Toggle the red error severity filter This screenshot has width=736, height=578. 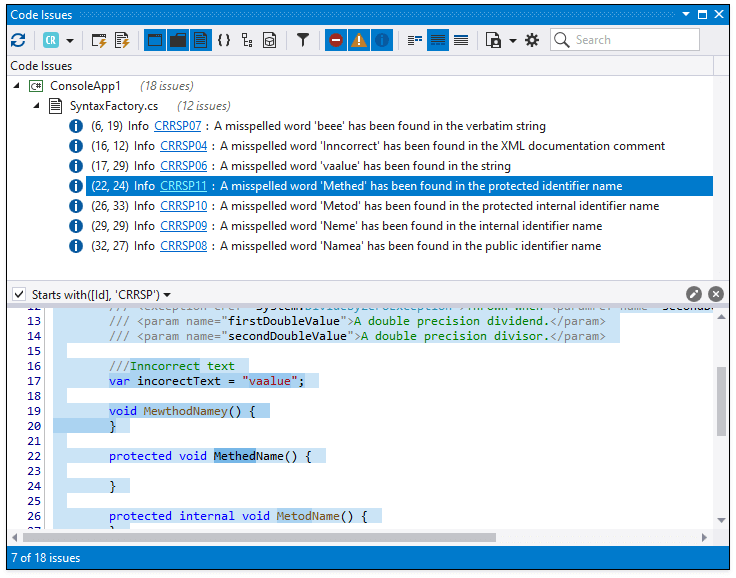[336, 40]
